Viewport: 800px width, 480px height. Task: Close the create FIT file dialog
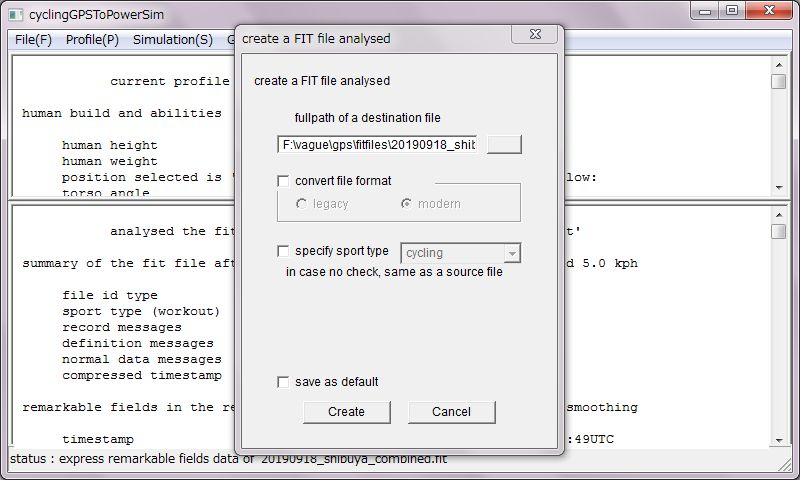[535, 34]
